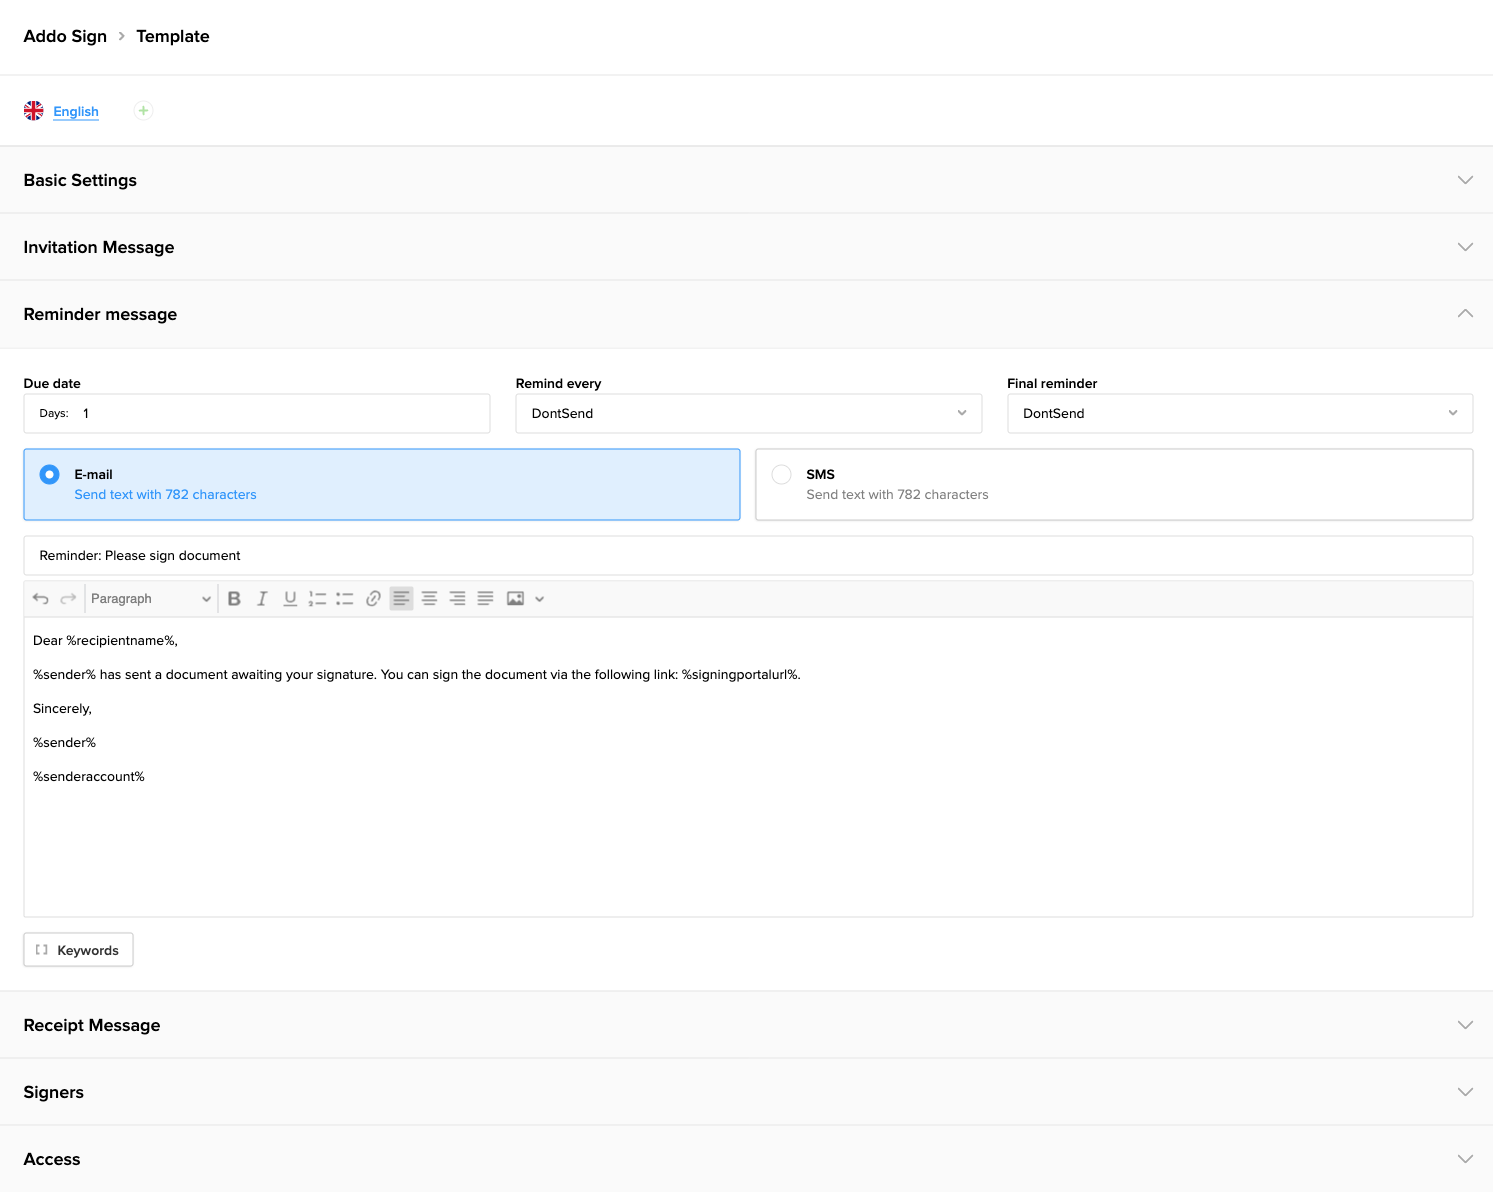The image size is (1493, 1192).
Task: Underline selected reminder text
Action: point(290,598)
